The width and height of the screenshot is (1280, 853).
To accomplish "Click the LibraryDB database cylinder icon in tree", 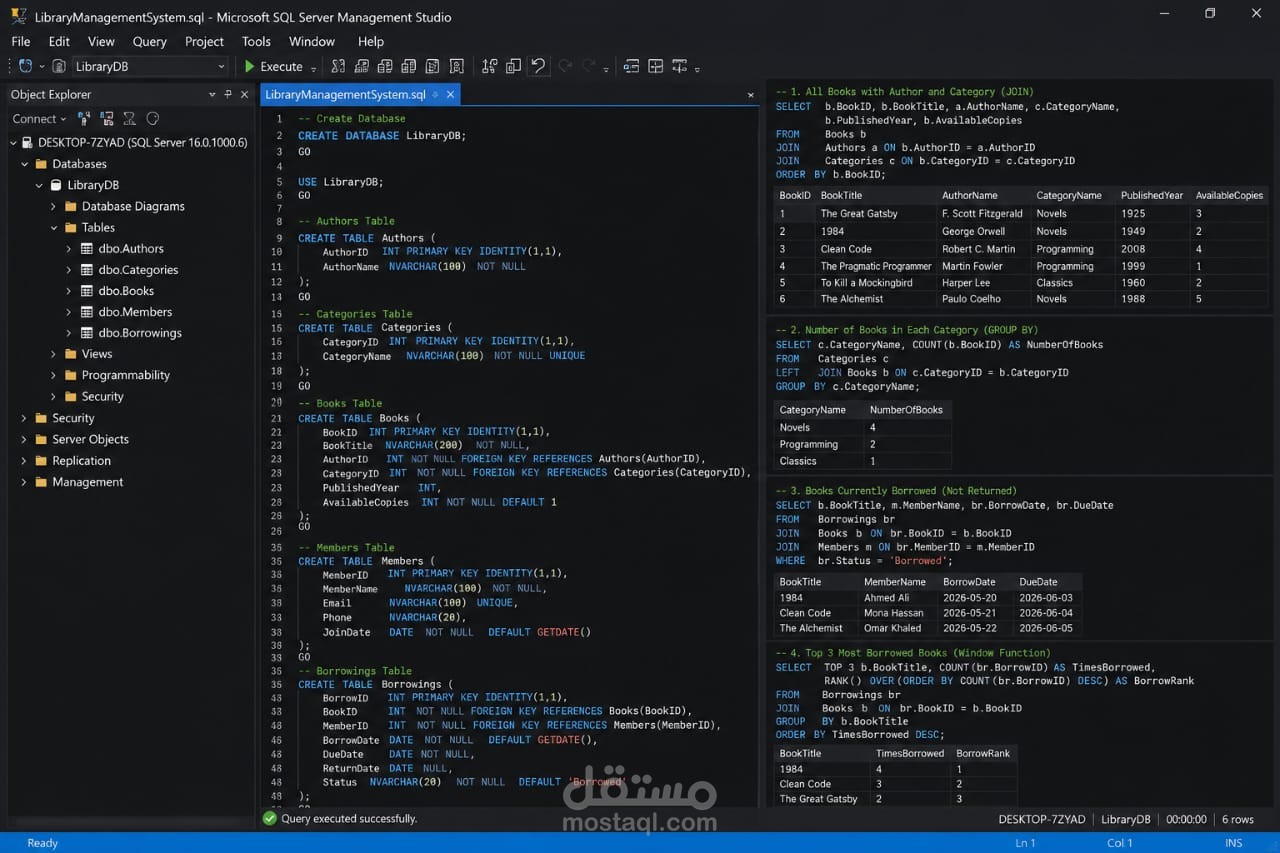I will [x=56, y=185].
